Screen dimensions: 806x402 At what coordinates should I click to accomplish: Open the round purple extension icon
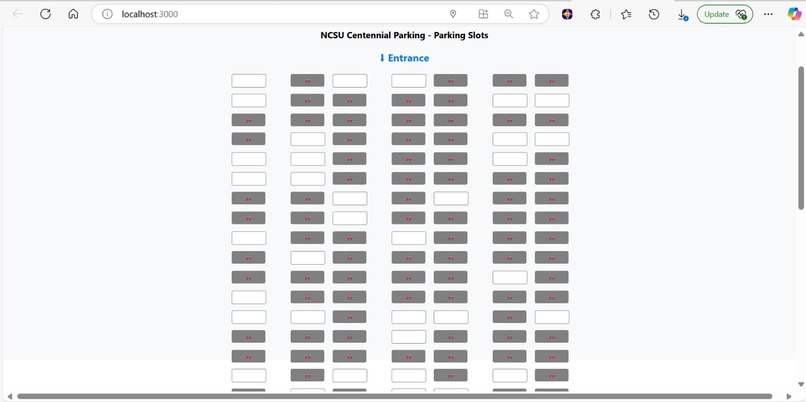567,14
